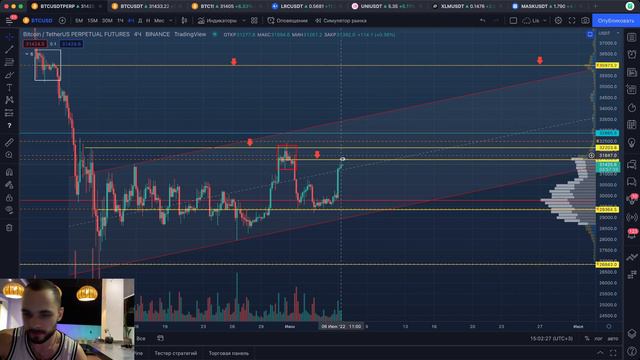Open the chart layout selector square
The width and height of the screenshot is (640, 360).
tap(513, 20)
